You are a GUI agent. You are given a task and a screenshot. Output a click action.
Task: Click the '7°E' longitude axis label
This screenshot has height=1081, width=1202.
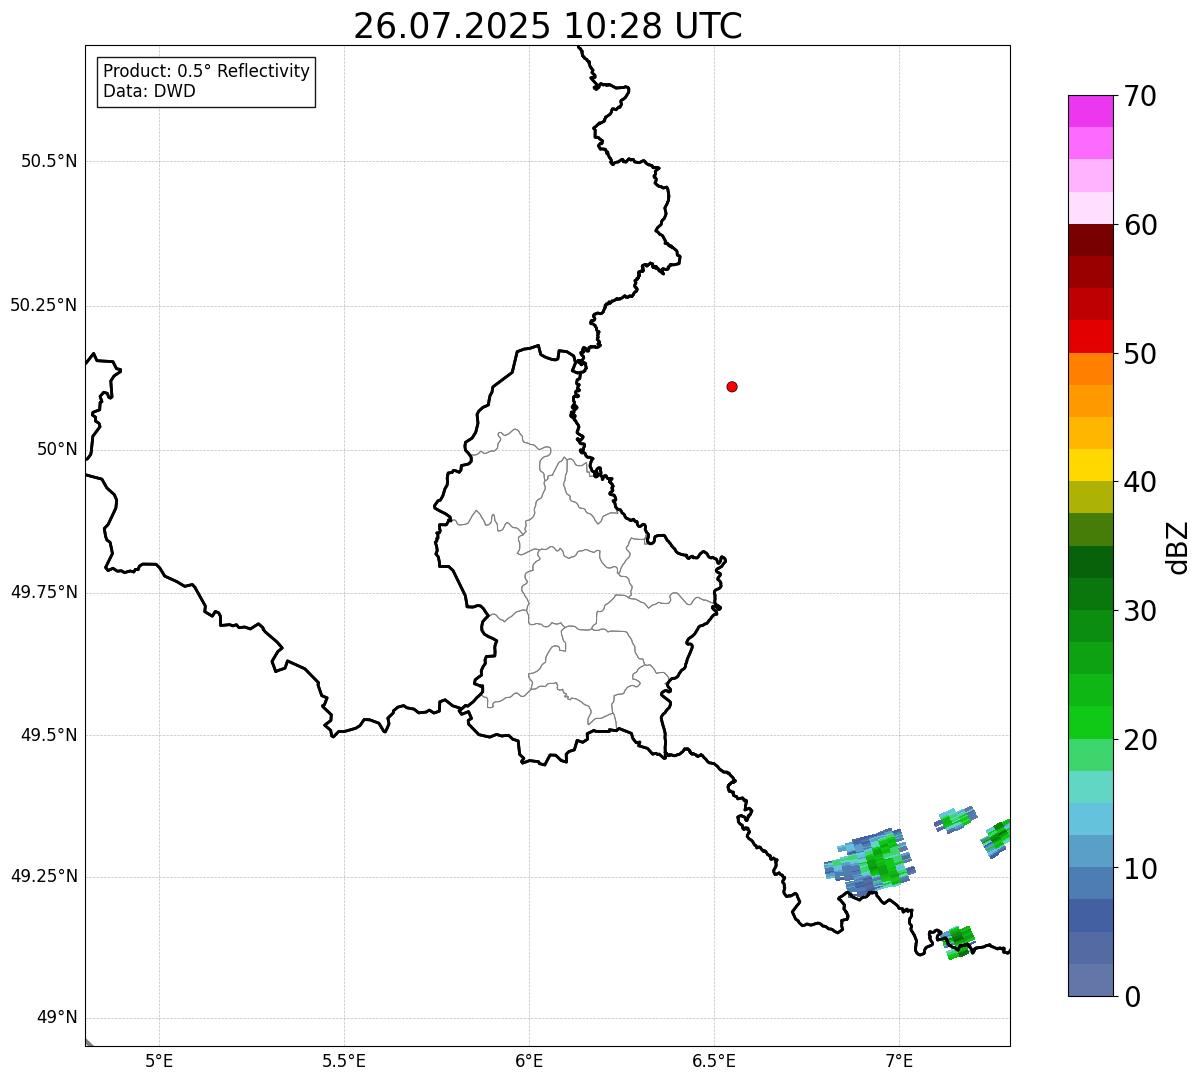[x=899, y=1060]
